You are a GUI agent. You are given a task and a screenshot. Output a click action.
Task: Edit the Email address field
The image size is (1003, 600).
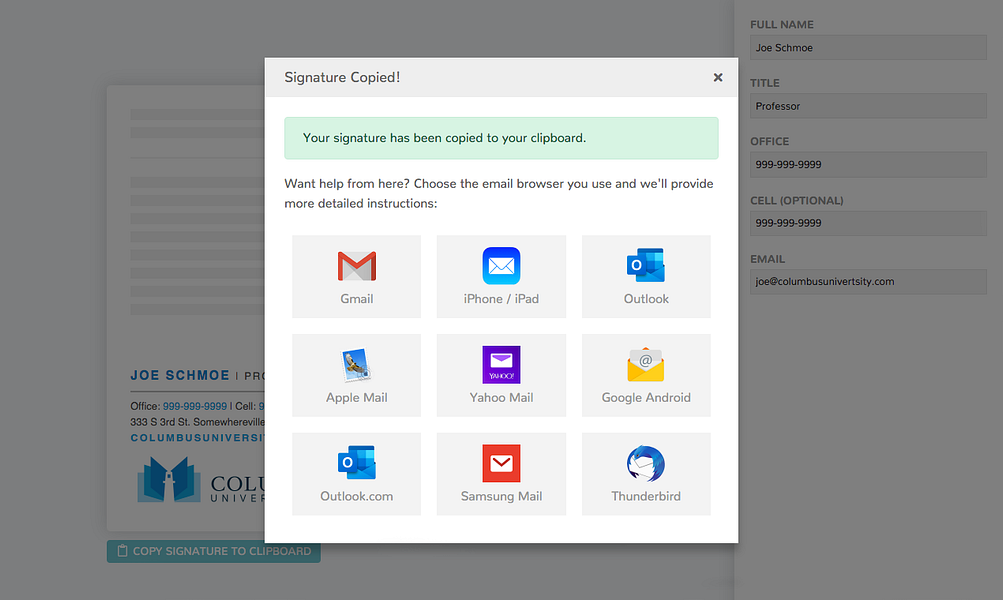tap(868, 281)
